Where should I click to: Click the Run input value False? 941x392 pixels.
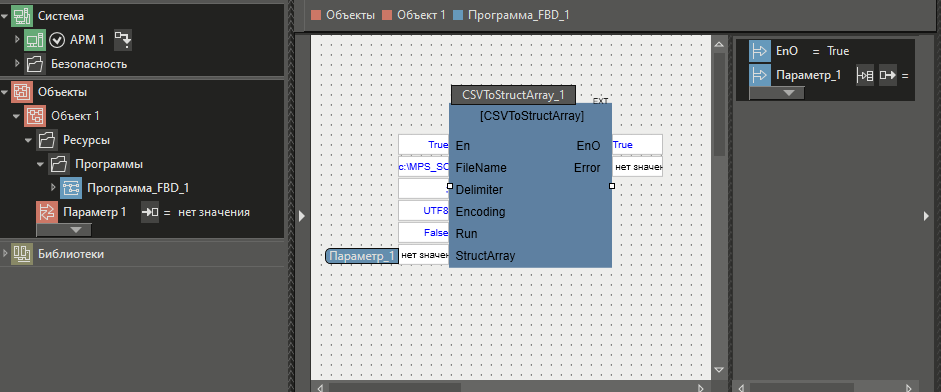pyautogui.click(x=424, y=233)
